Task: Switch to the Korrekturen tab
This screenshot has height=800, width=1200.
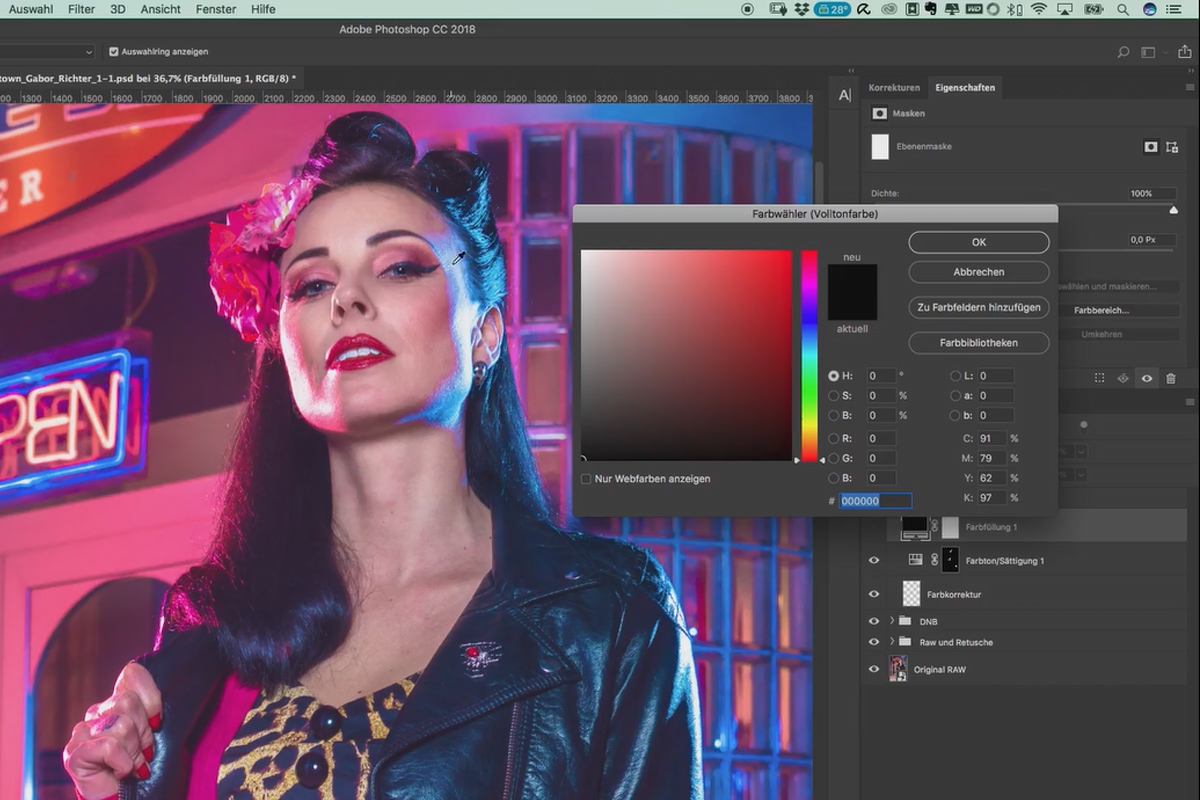Action: [894, 88]
